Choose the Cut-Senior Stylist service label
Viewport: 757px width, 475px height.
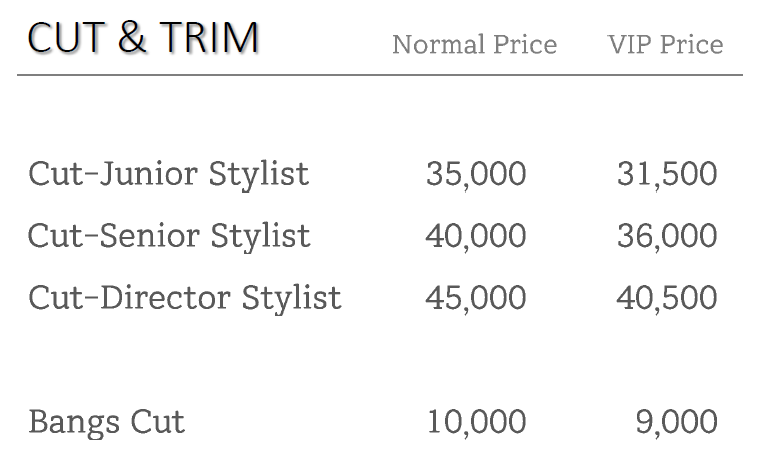[x=169, y=236]
